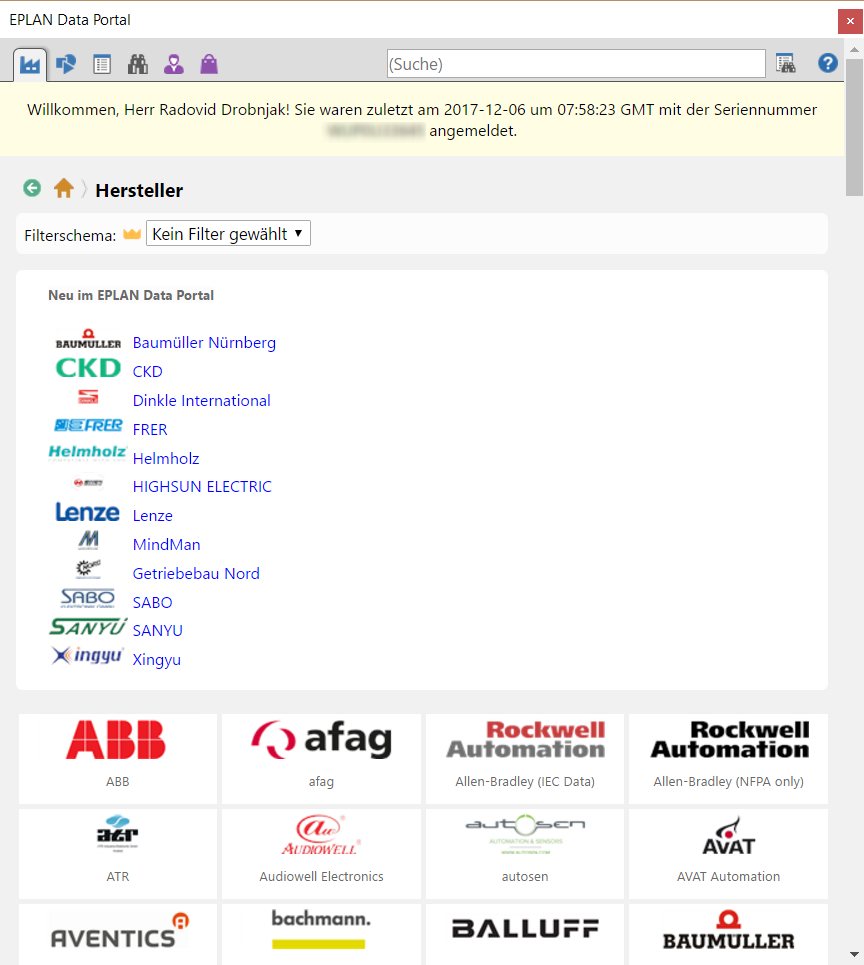Select the Hersteller breadcrumb entry
Image resolution: width=864 pixels, height=965 pixels.
(138, 190)
